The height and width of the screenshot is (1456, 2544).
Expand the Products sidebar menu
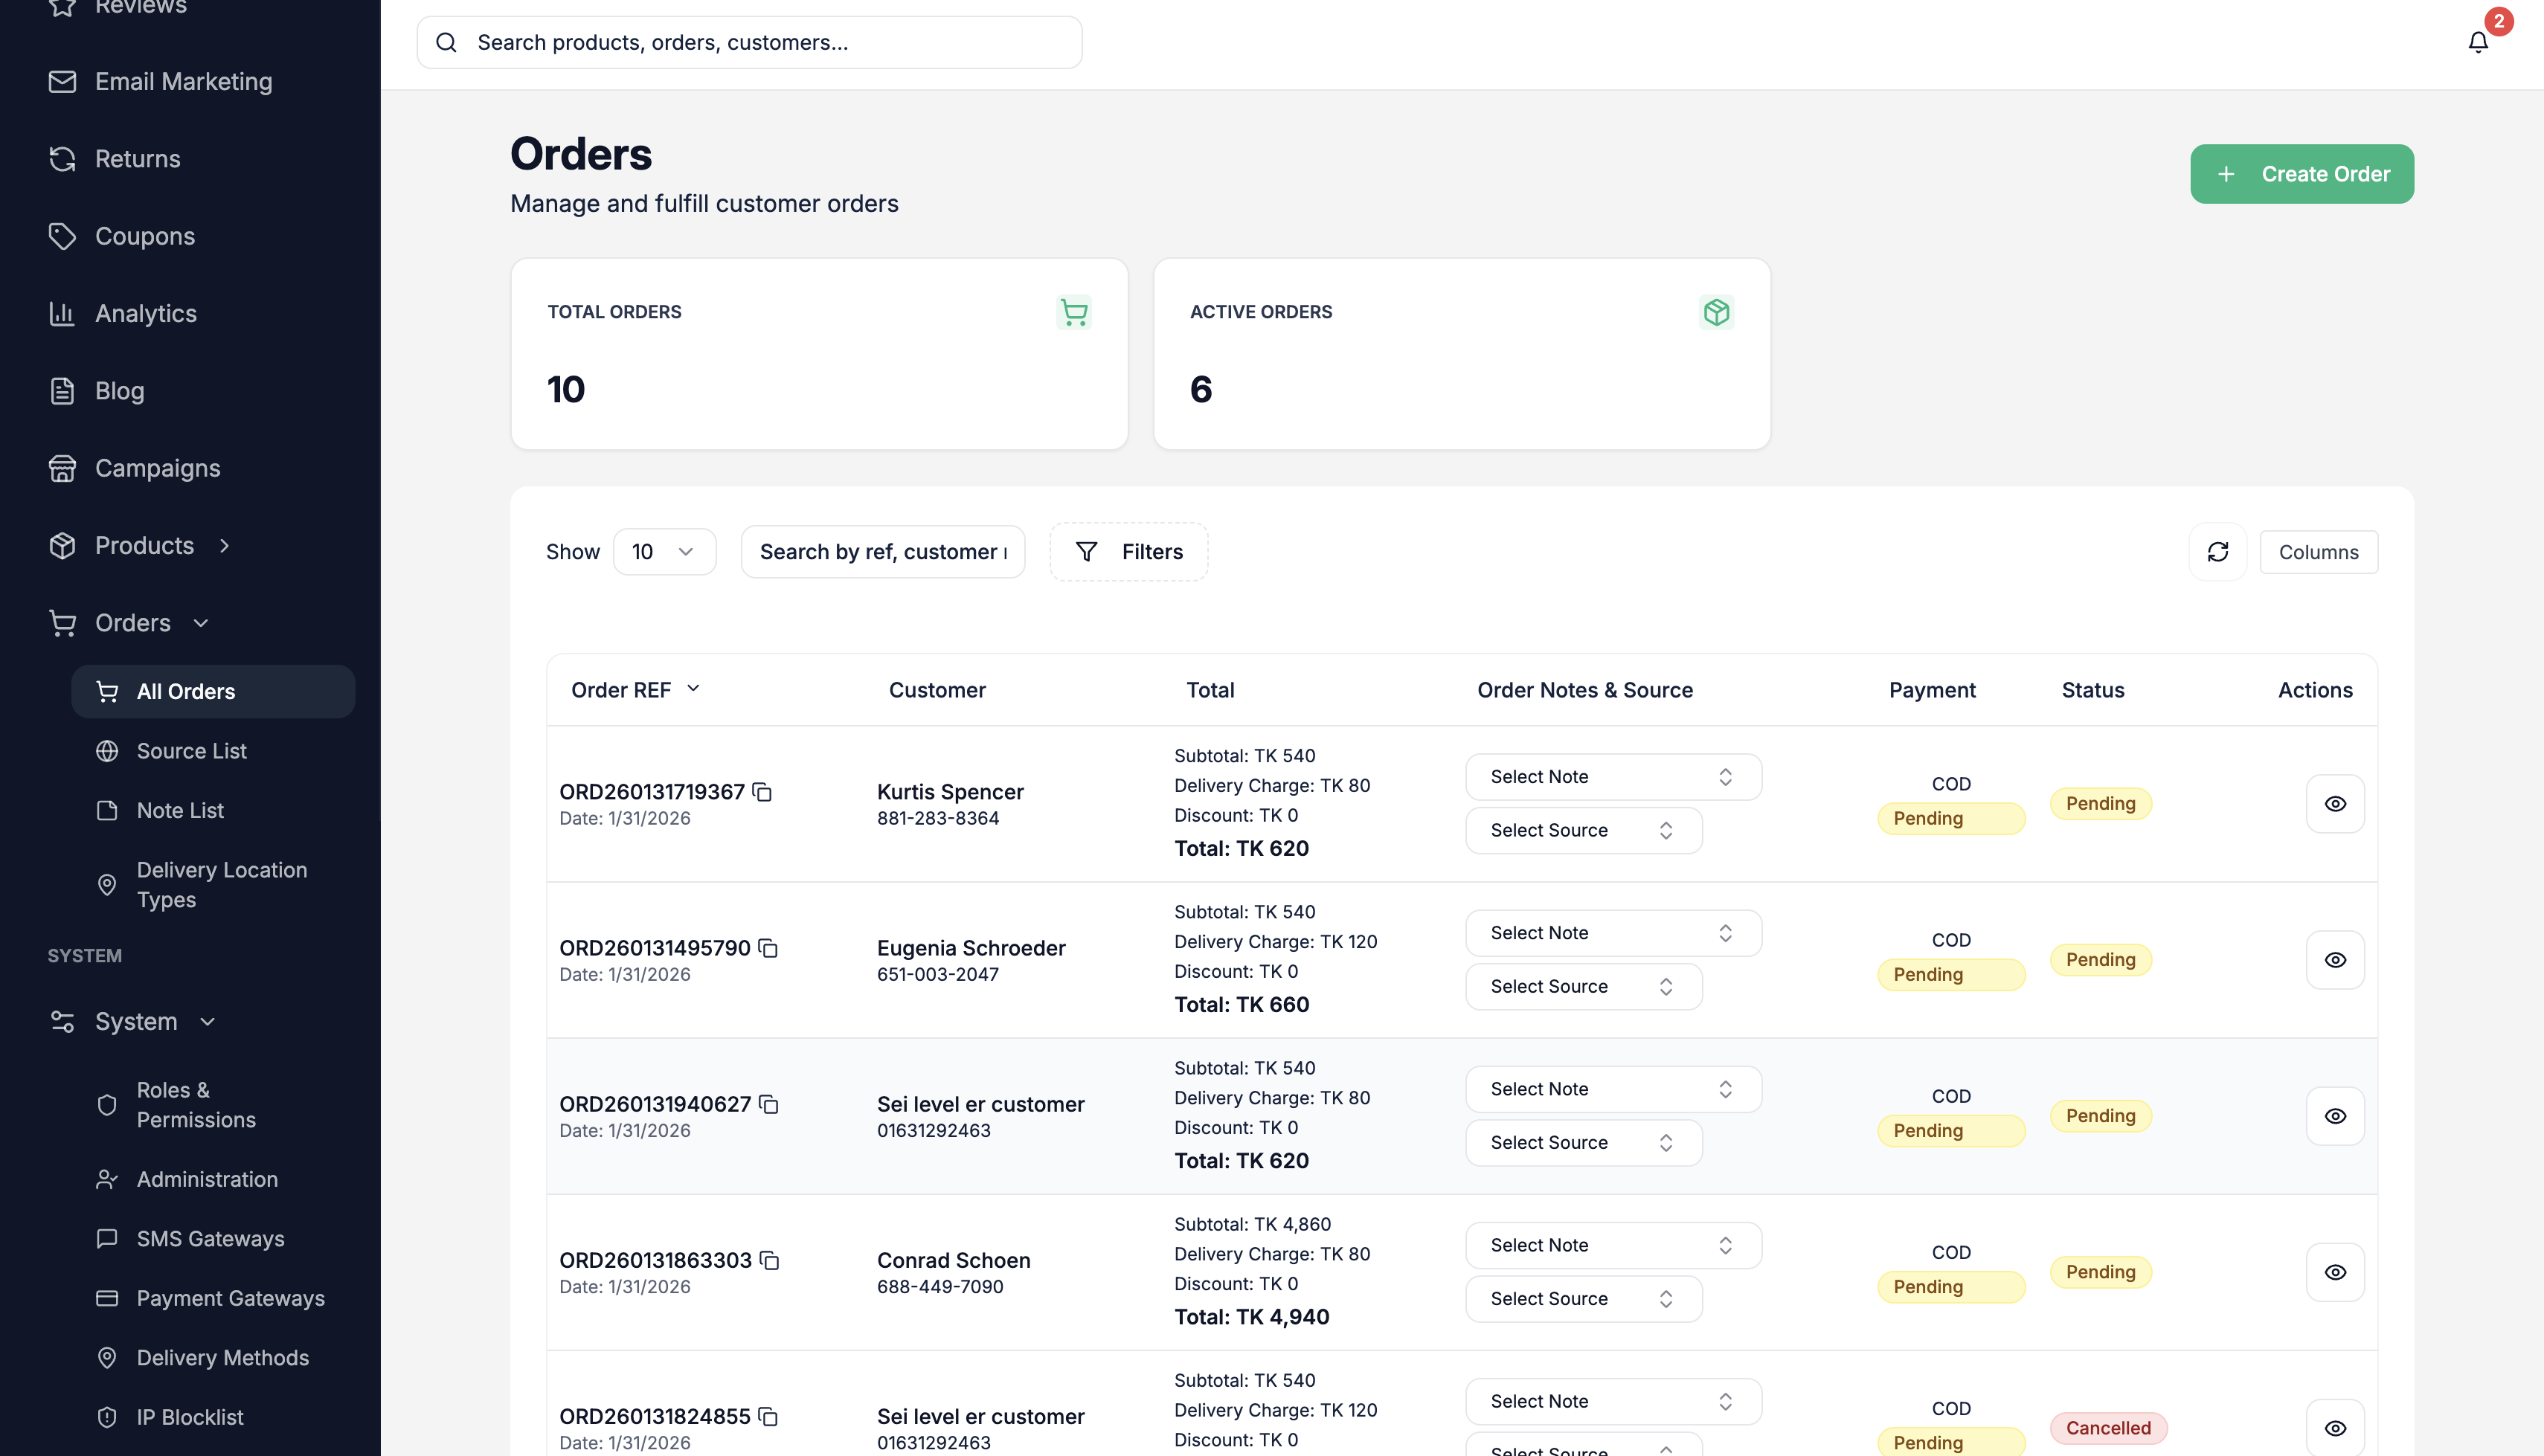pyautogui.click(x=144, y=545)
